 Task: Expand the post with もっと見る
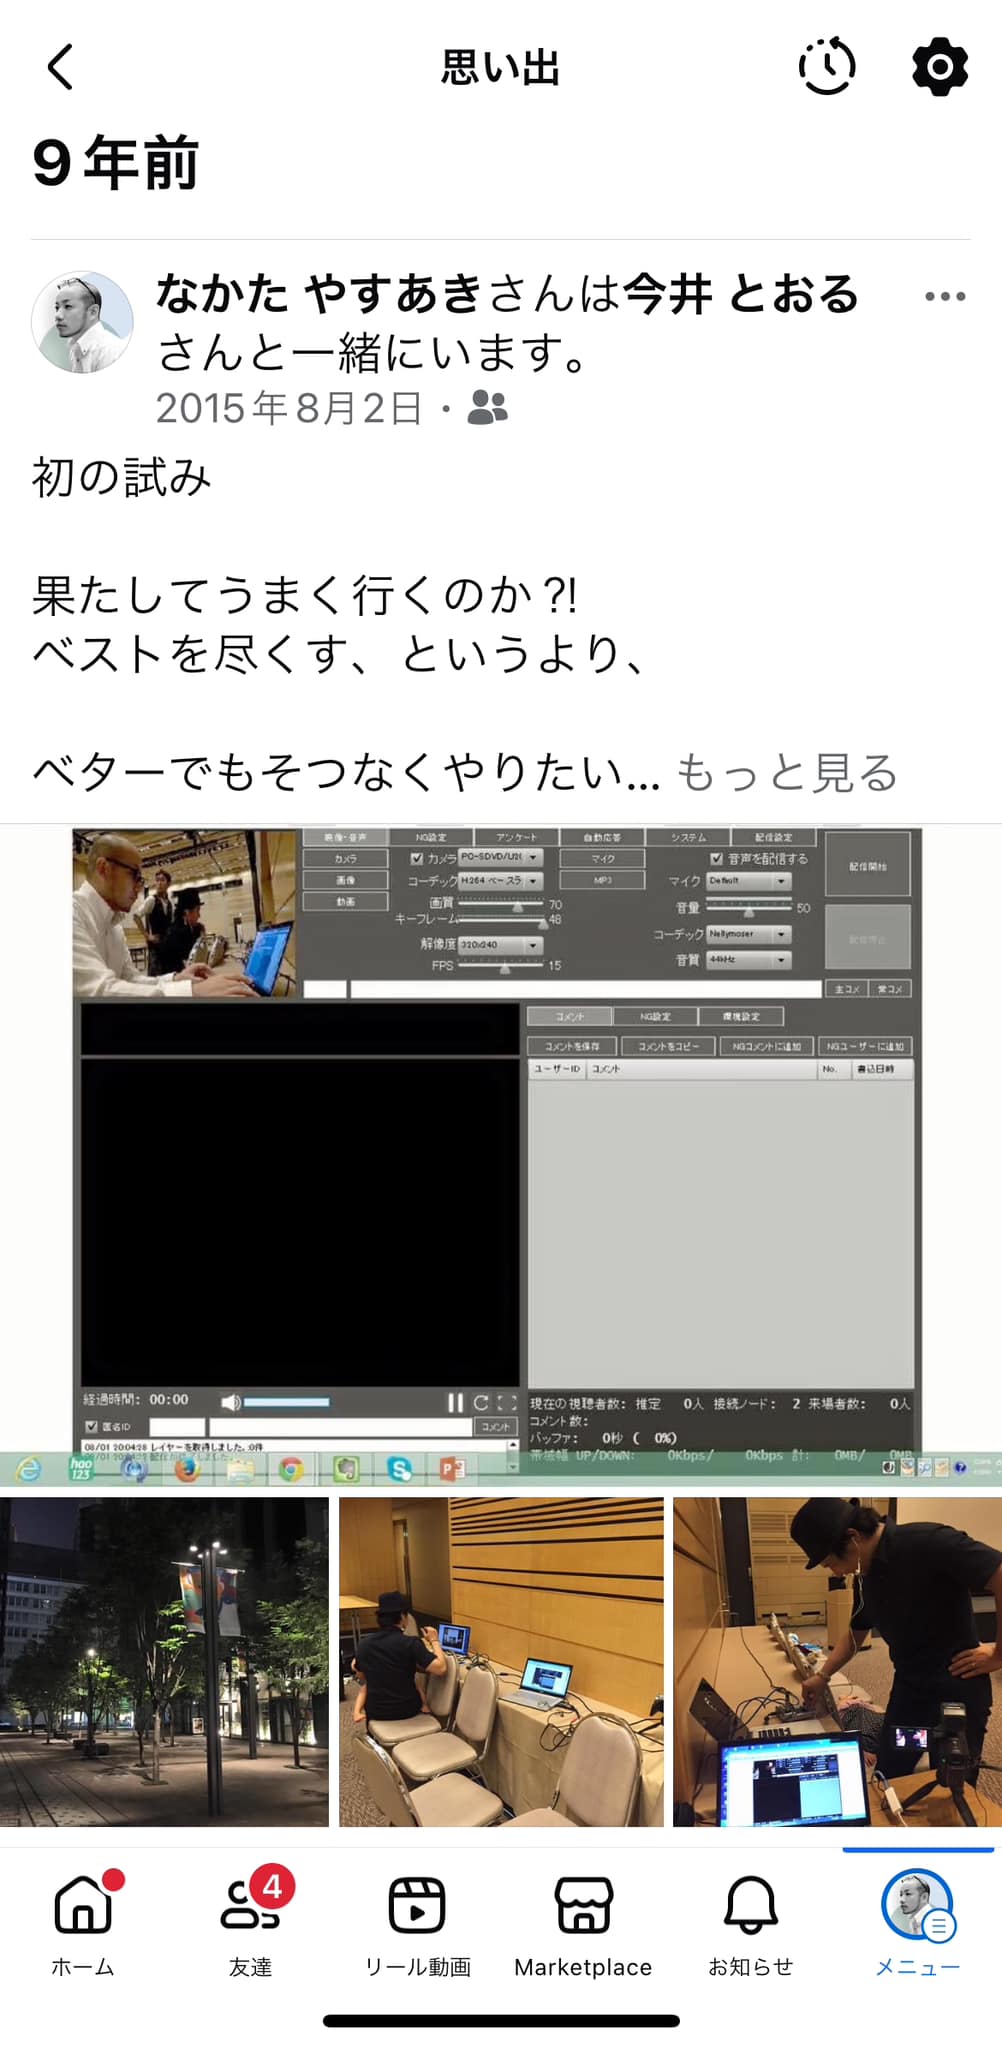[787, 772]
